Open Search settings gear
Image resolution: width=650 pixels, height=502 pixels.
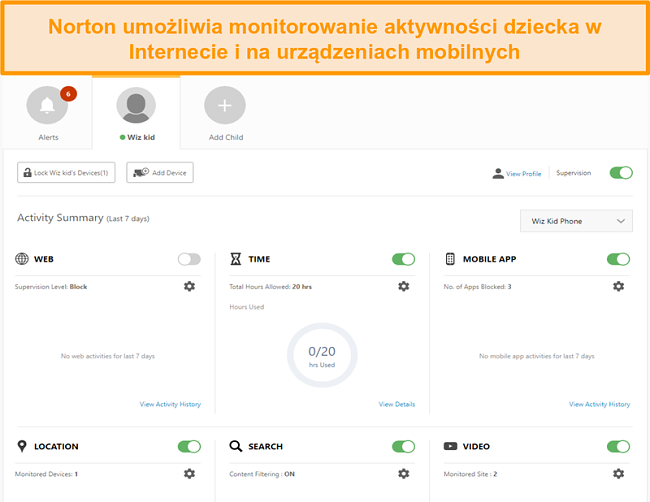(404, 474)
